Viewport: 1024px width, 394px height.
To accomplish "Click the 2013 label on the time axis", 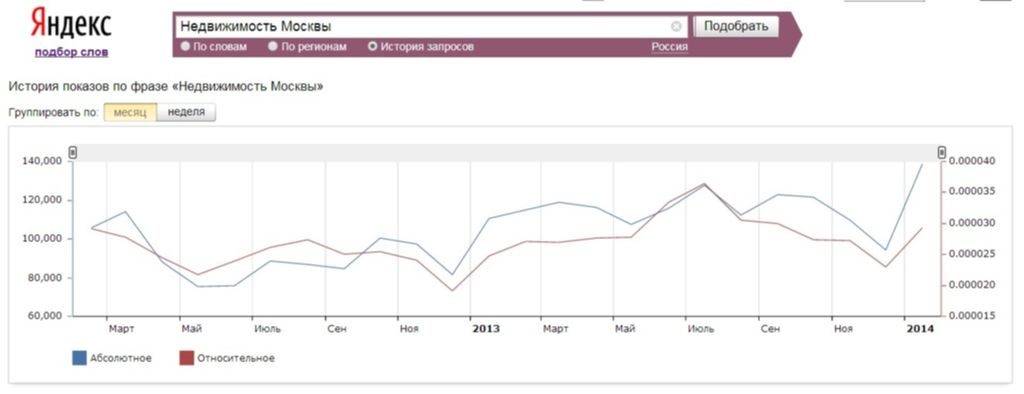I will point(486,329).
